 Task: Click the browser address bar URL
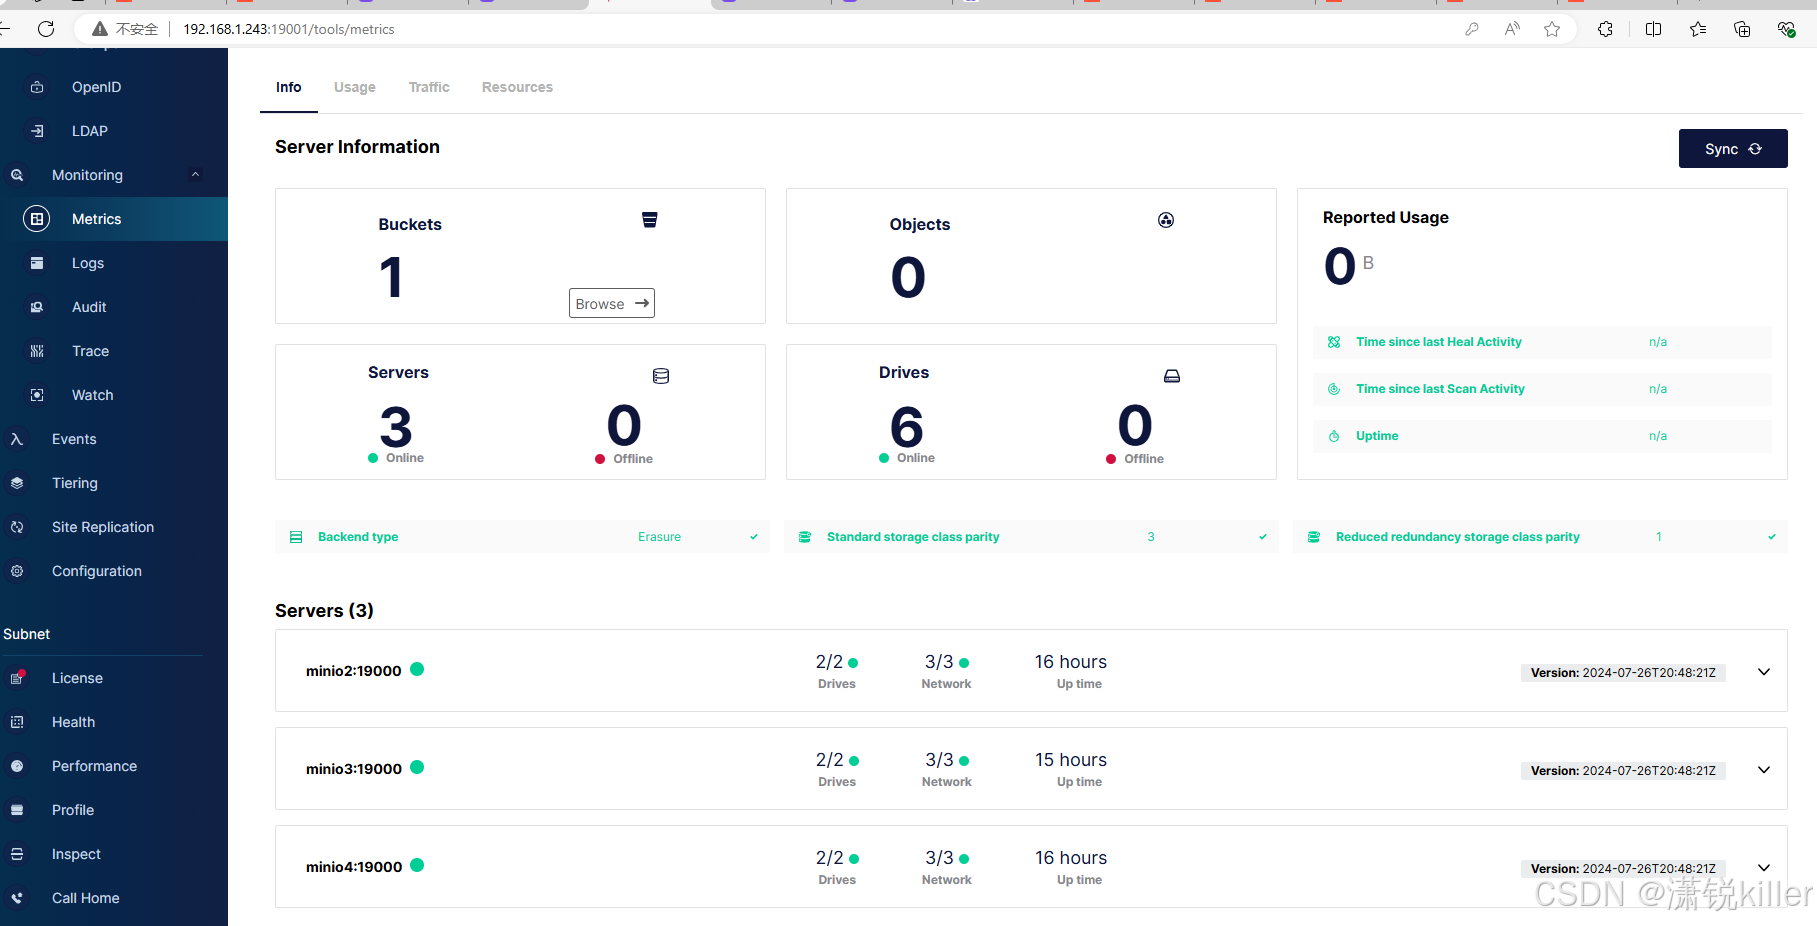click(289, 29)
